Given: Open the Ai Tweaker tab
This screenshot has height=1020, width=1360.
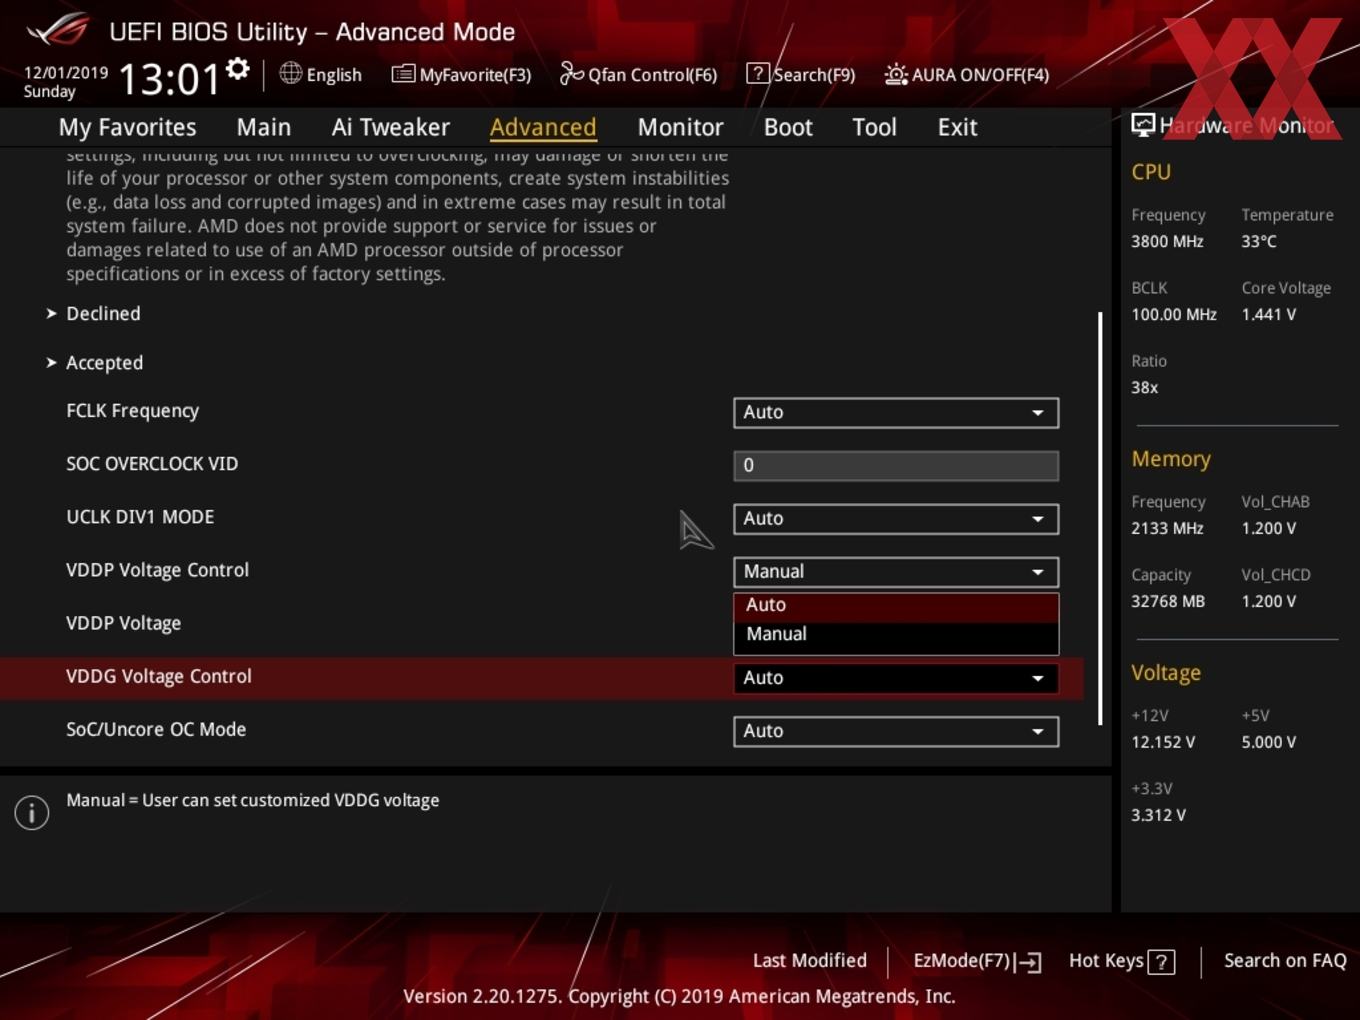Looking at the screenshot, I should pos(391,127).
